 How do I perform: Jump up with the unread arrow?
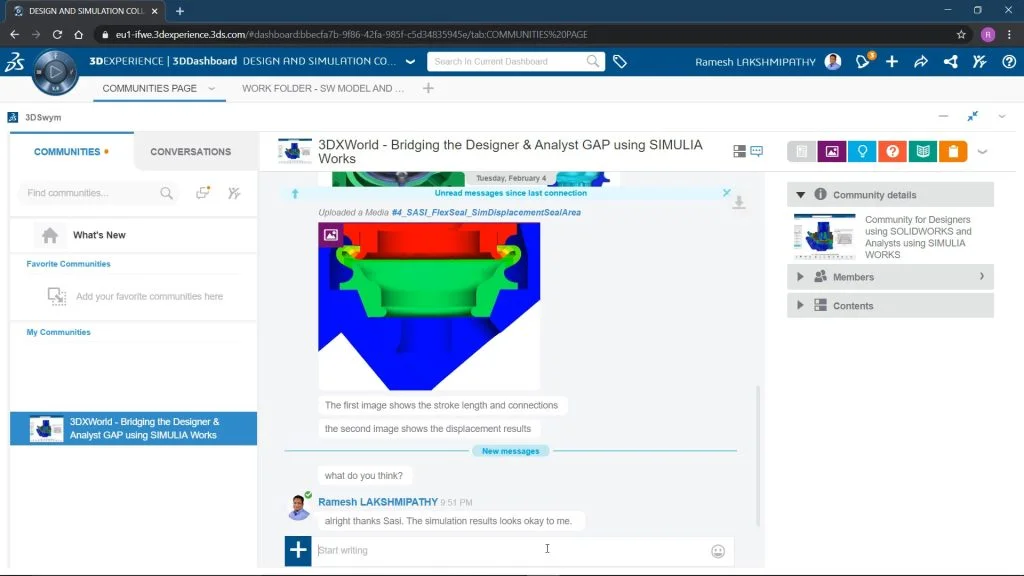[295, 193]
